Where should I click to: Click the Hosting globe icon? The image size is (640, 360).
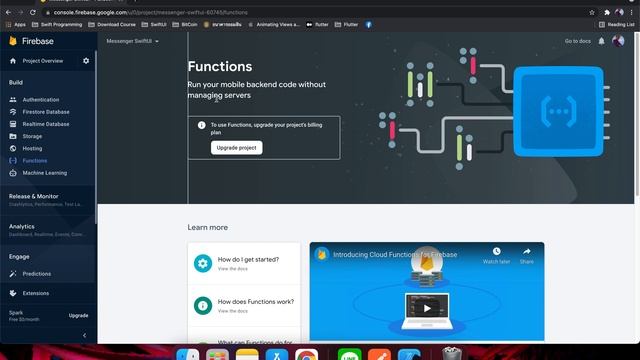(x=13, y=149)
